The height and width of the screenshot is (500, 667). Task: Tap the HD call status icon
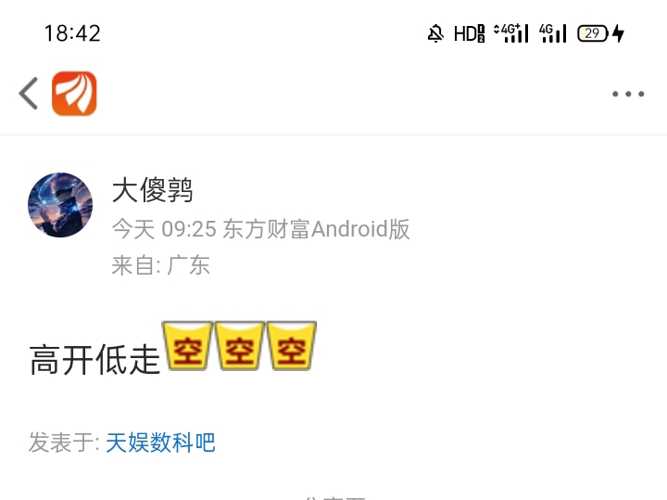[469, 34]
